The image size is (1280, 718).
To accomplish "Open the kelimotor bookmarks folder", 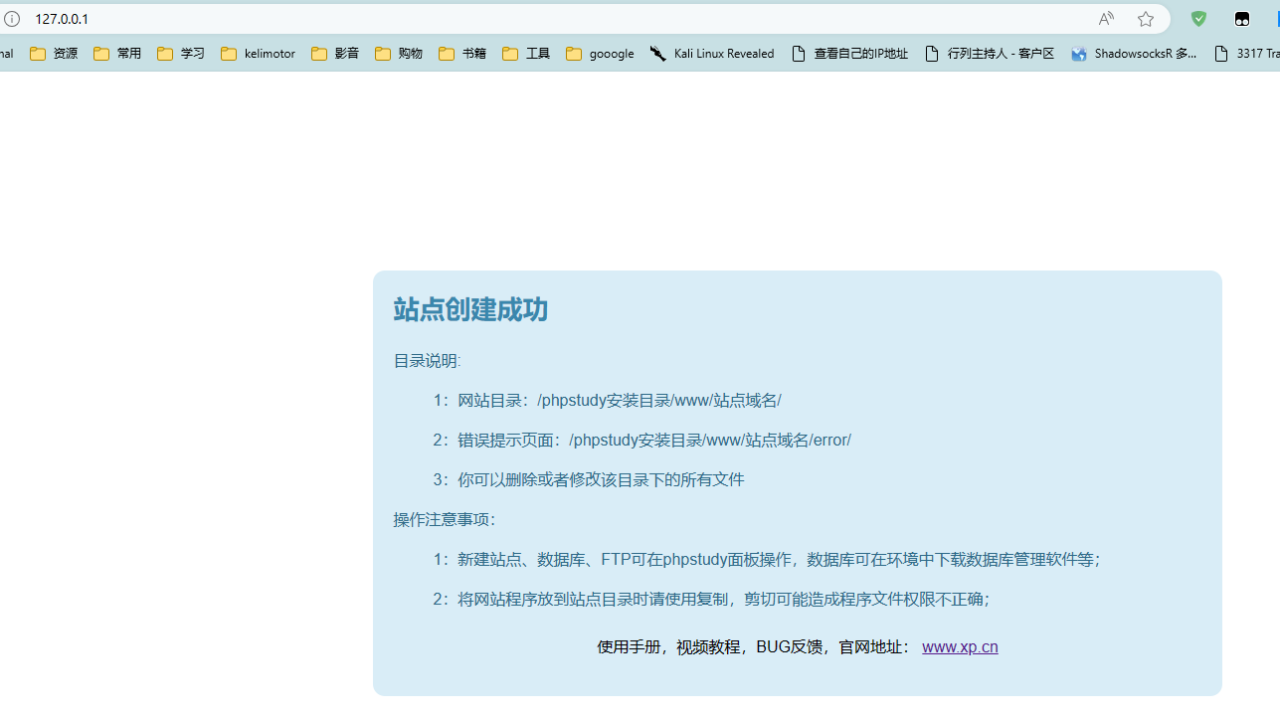I will [x=257, y=53].
